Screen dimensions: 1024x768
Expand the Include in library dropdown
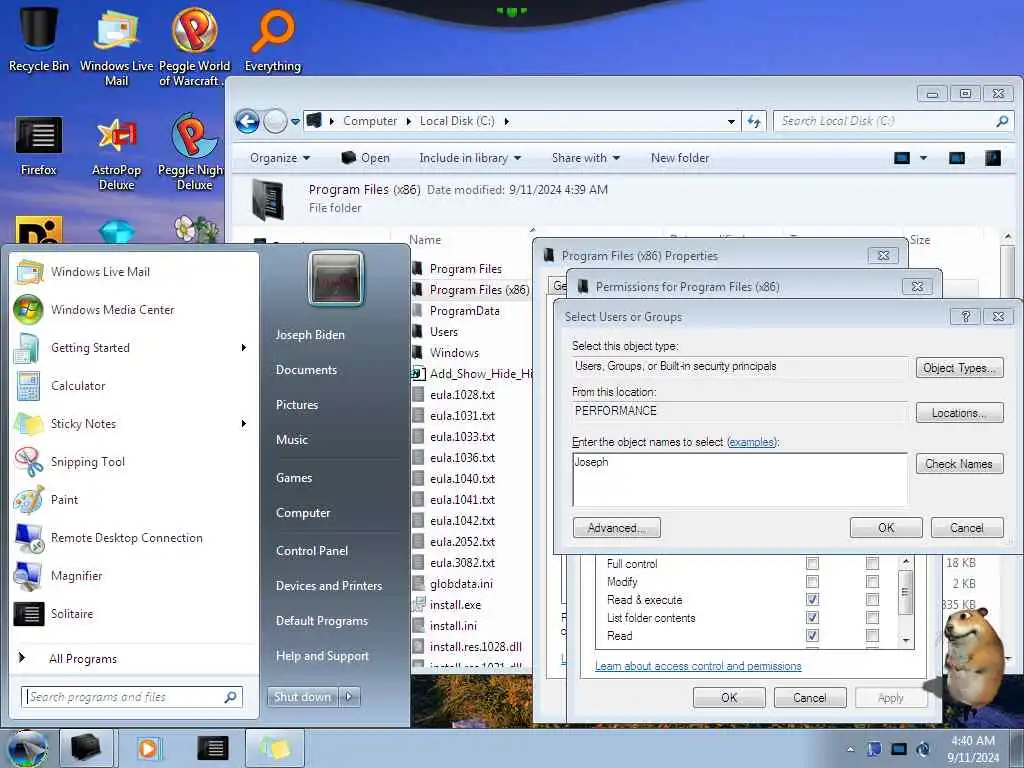click(x=470, y=157)
